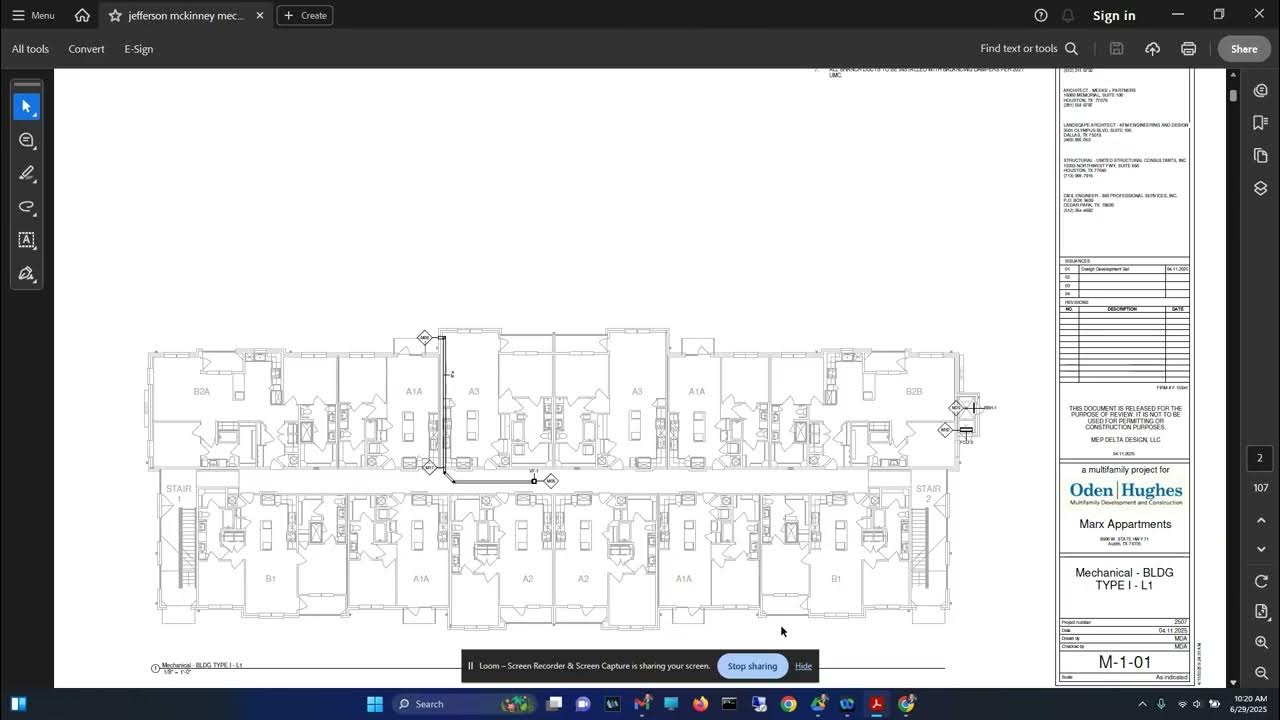The width and height of the screenshot is (1280, 720).
Task: Zoom in with magnifier plus
Action: (x=1260, y=642)
